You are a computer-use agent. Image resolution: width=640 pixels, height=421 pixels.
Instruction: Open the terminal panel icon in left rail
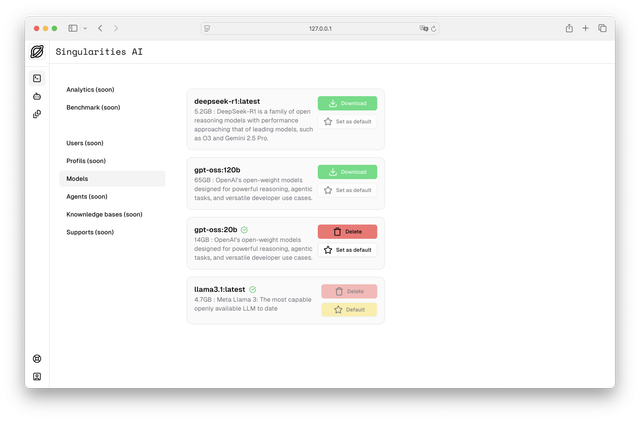point(37,78)
